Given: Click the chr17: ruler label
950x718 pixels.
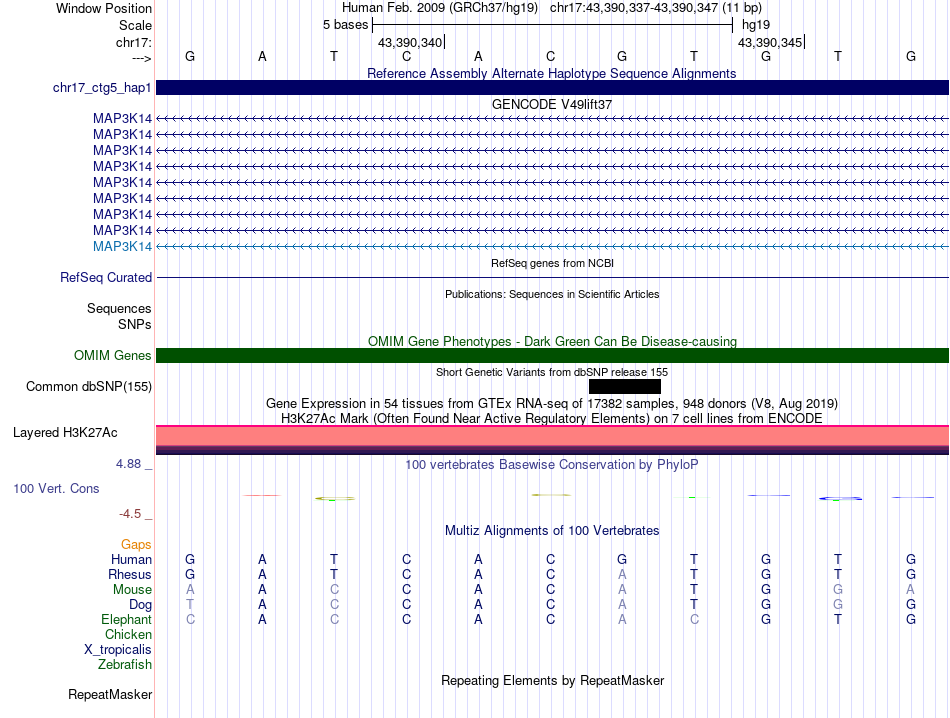Looking at the screenshot, I should point(134,42).
